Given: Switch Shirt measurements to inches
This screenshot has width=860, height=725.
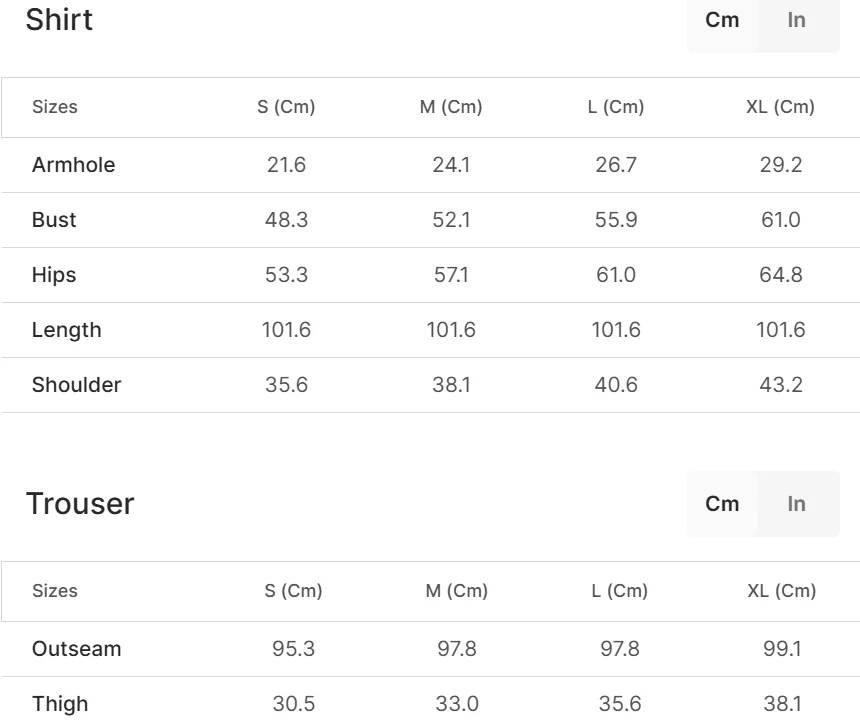Looking at the screenshot, I should [797, 21].
